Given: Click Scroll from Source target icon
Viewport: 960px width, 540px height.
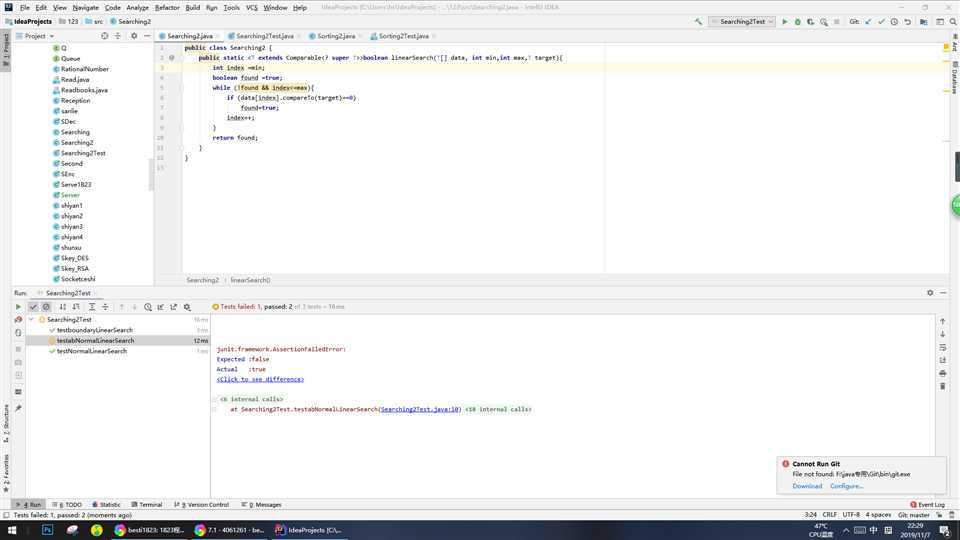Looking at the screenshot, I should point(105,36).
